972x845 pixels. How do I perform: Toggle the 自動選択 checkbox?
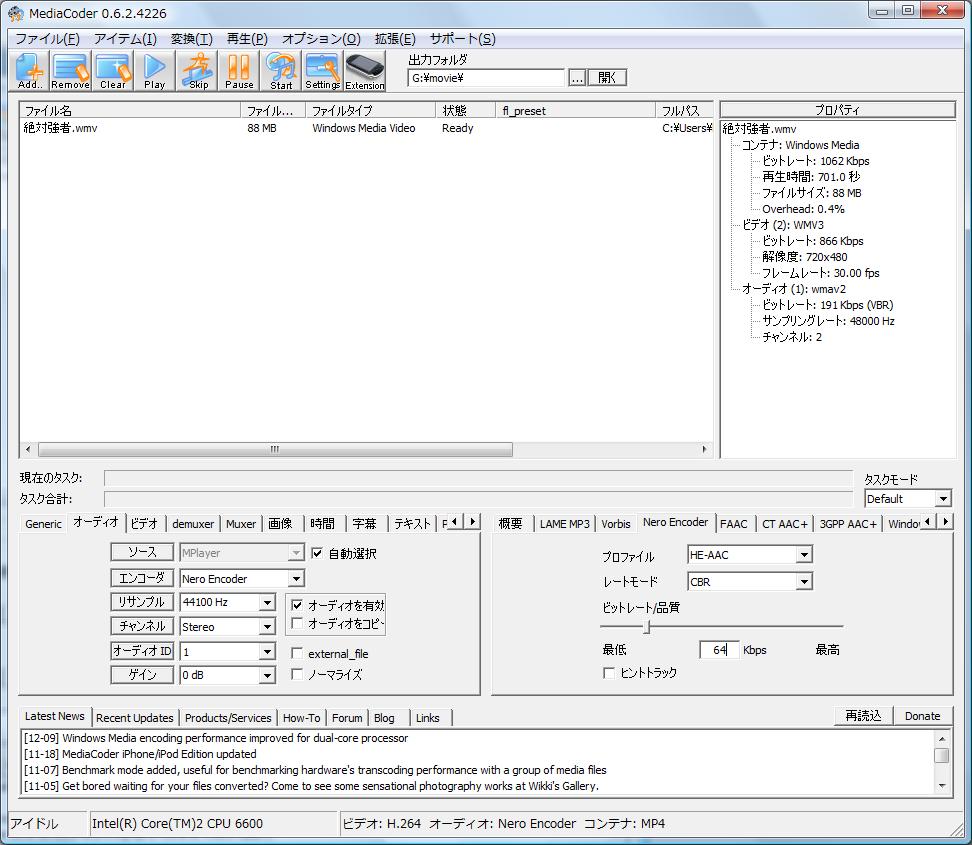pos(317,553)
